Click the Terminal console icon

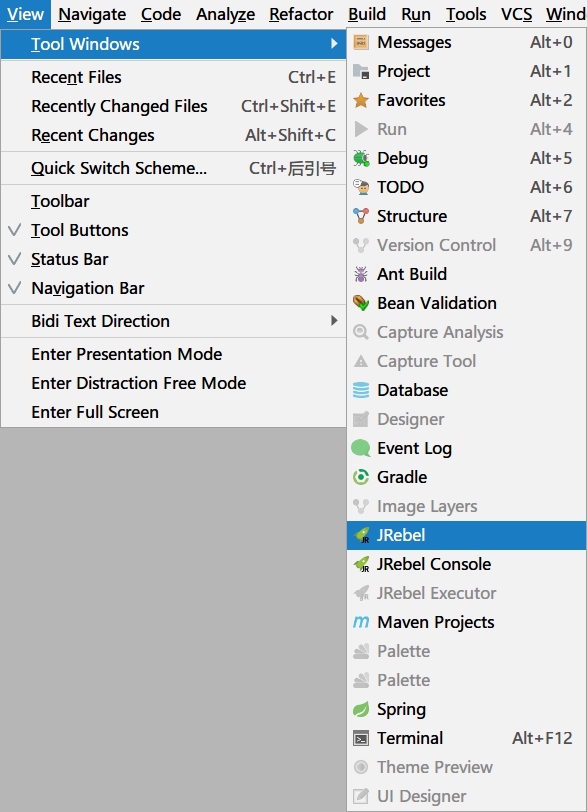tap(361, 738)
